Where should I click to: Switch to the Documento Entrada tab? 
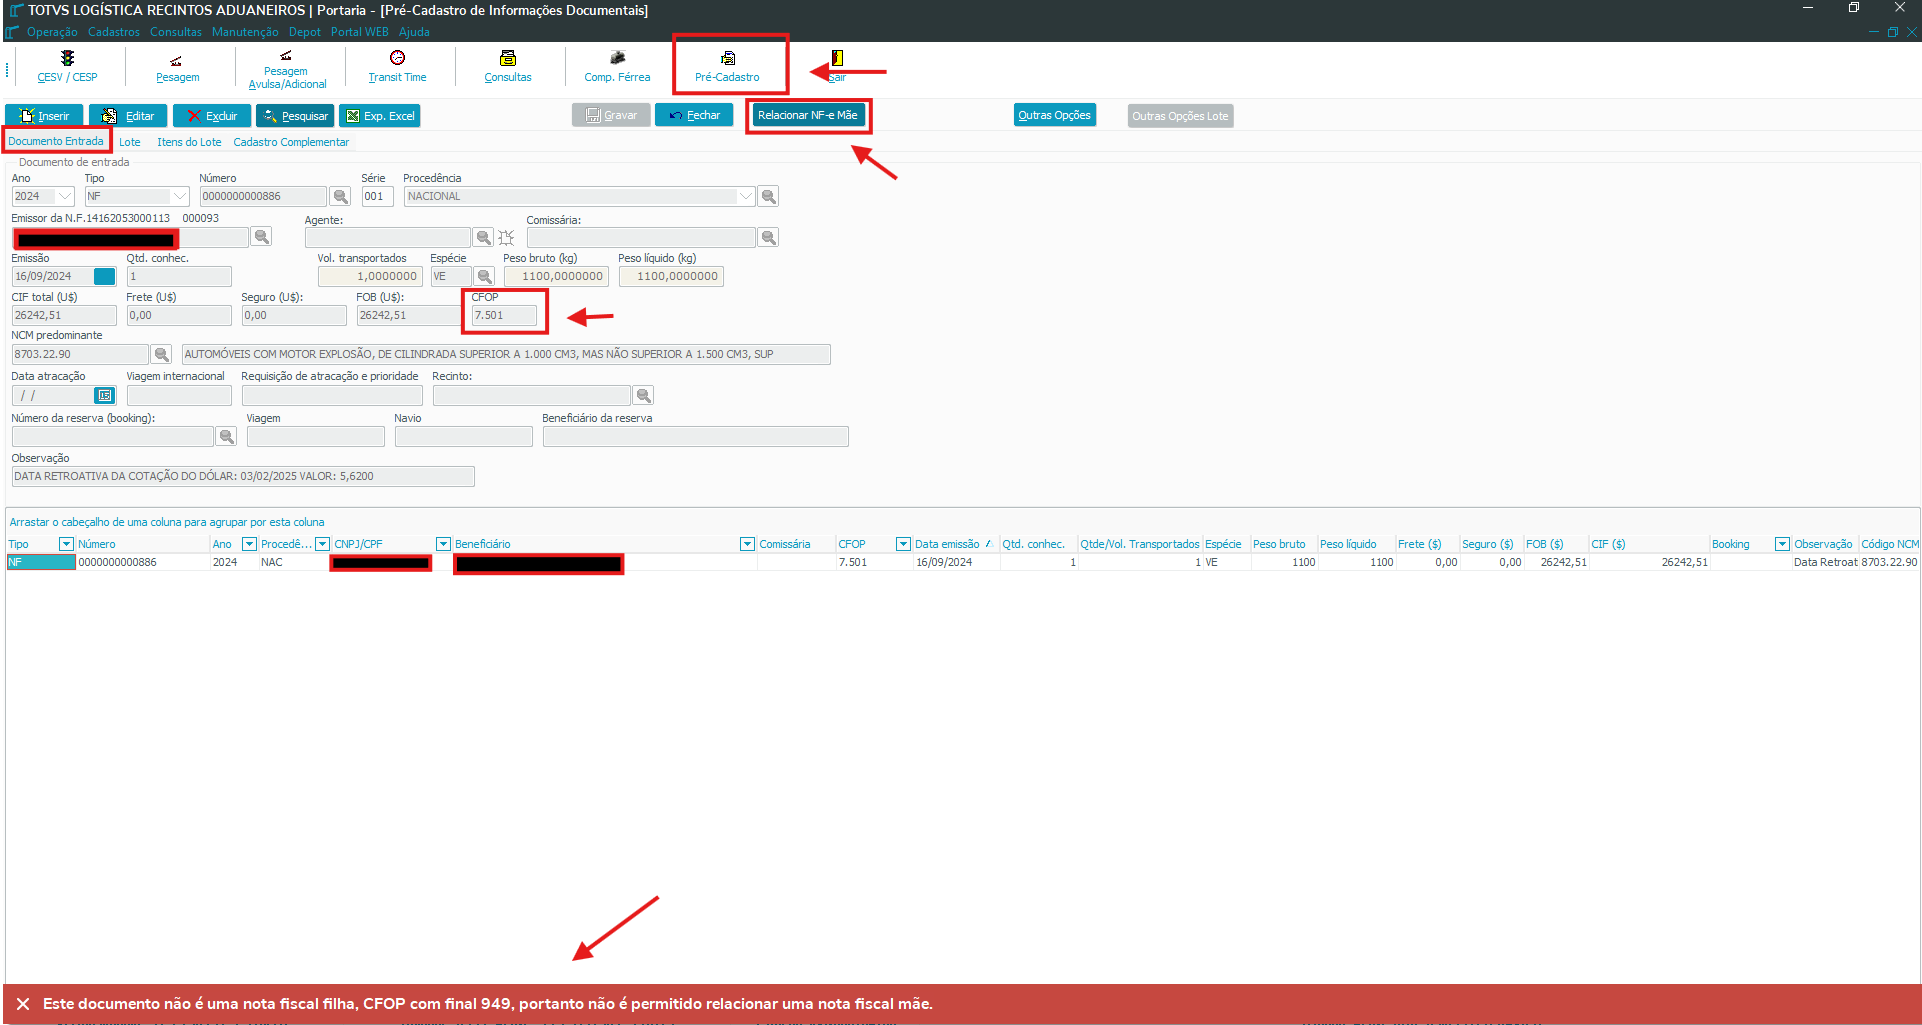56,141
